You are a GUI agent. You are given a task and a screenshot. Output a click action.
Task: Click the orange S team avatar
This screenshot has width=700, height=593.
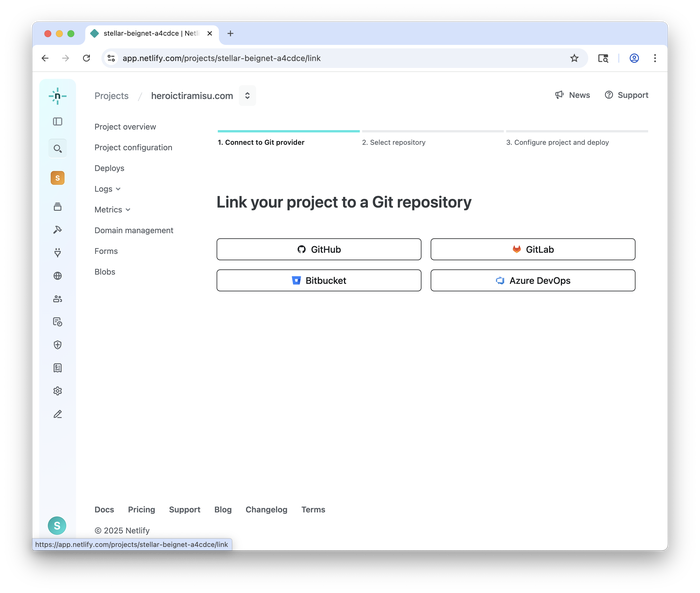[x=58, y=178]
